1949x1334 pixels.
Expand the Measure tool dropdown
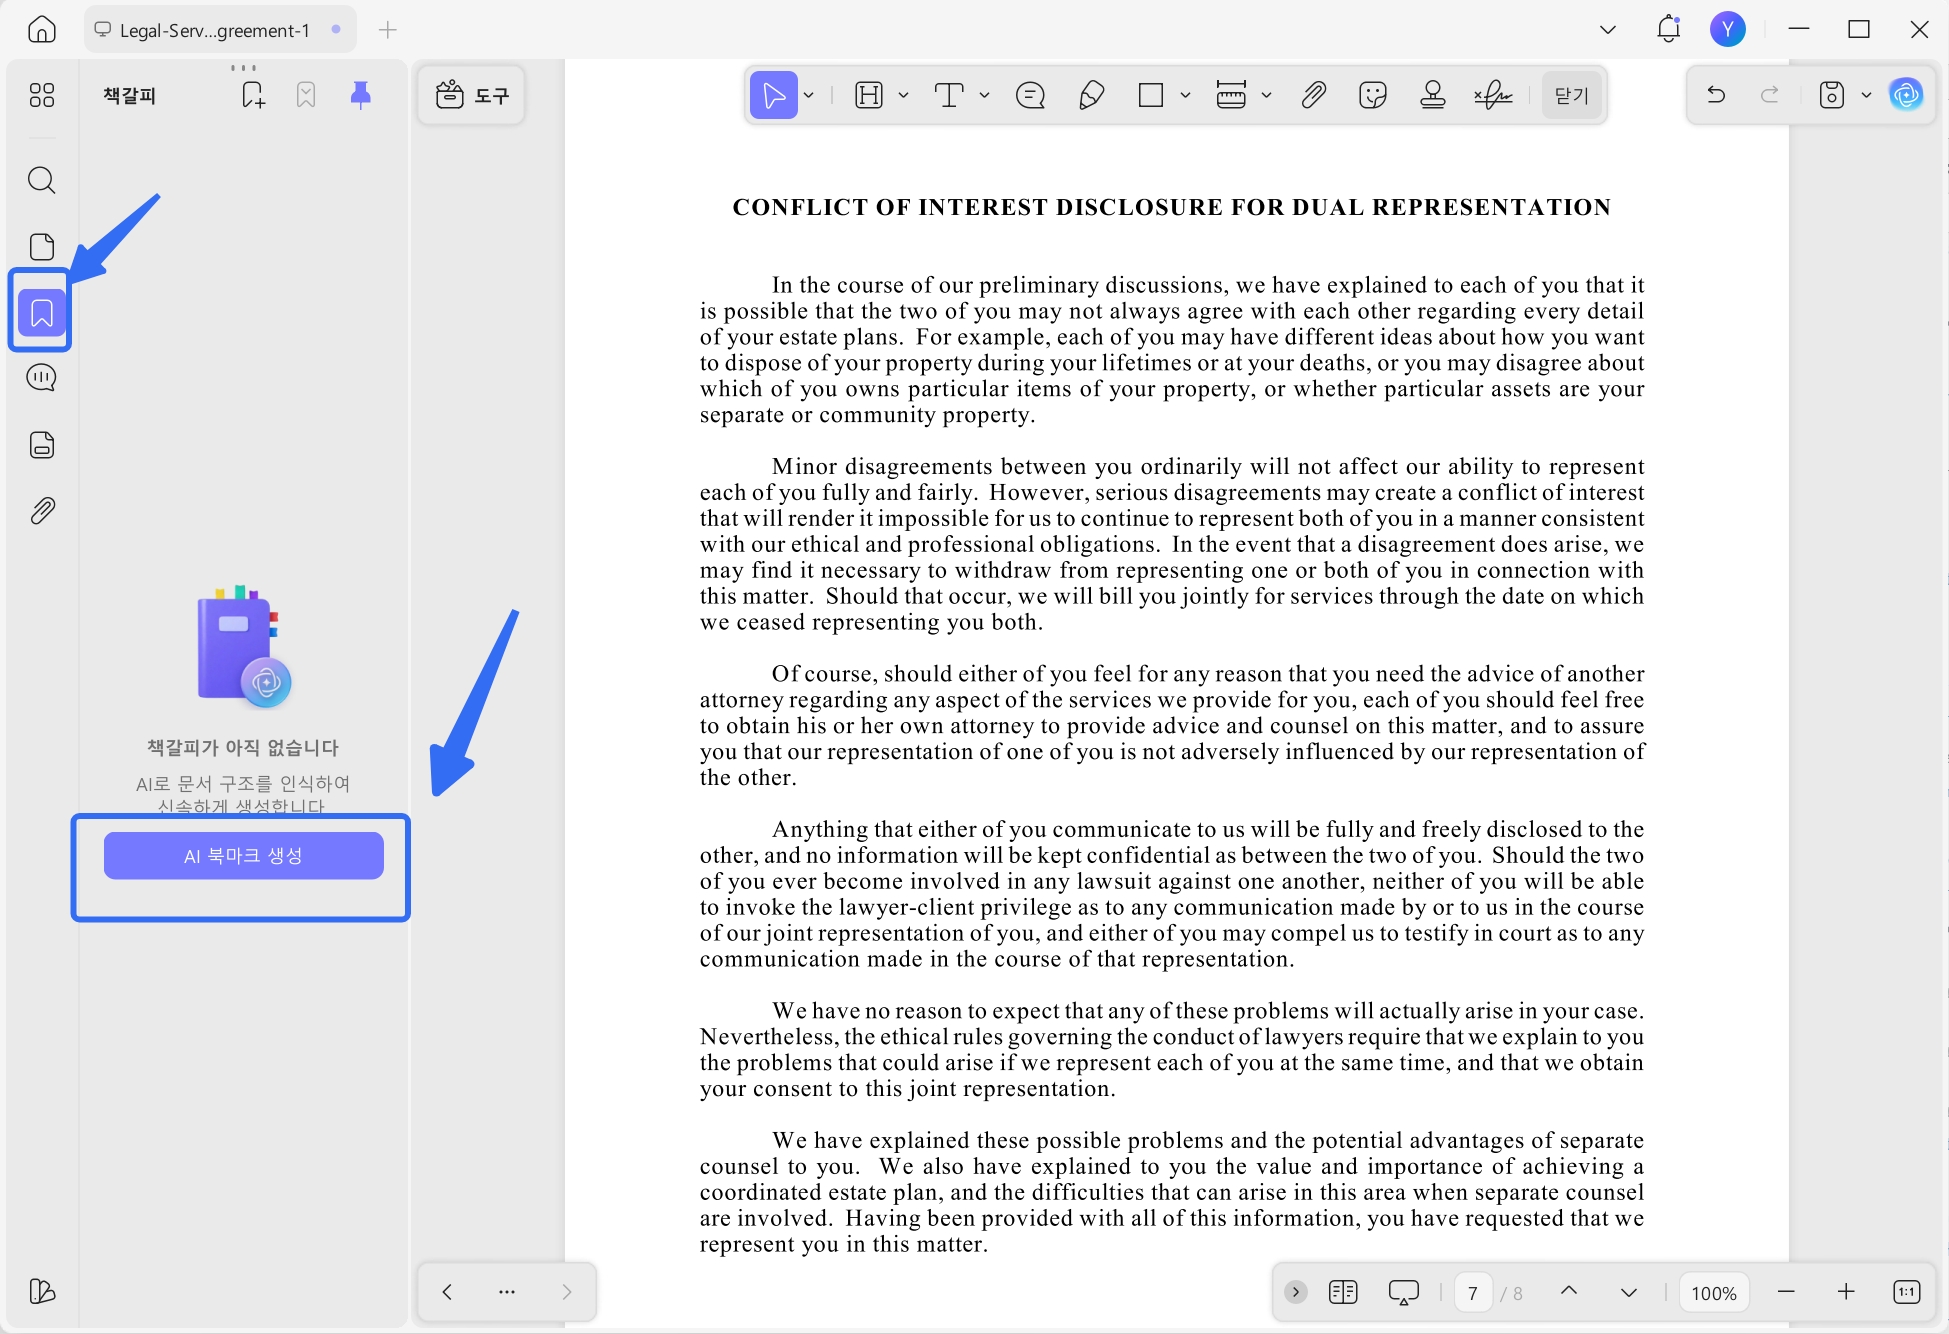[1267, 95]
